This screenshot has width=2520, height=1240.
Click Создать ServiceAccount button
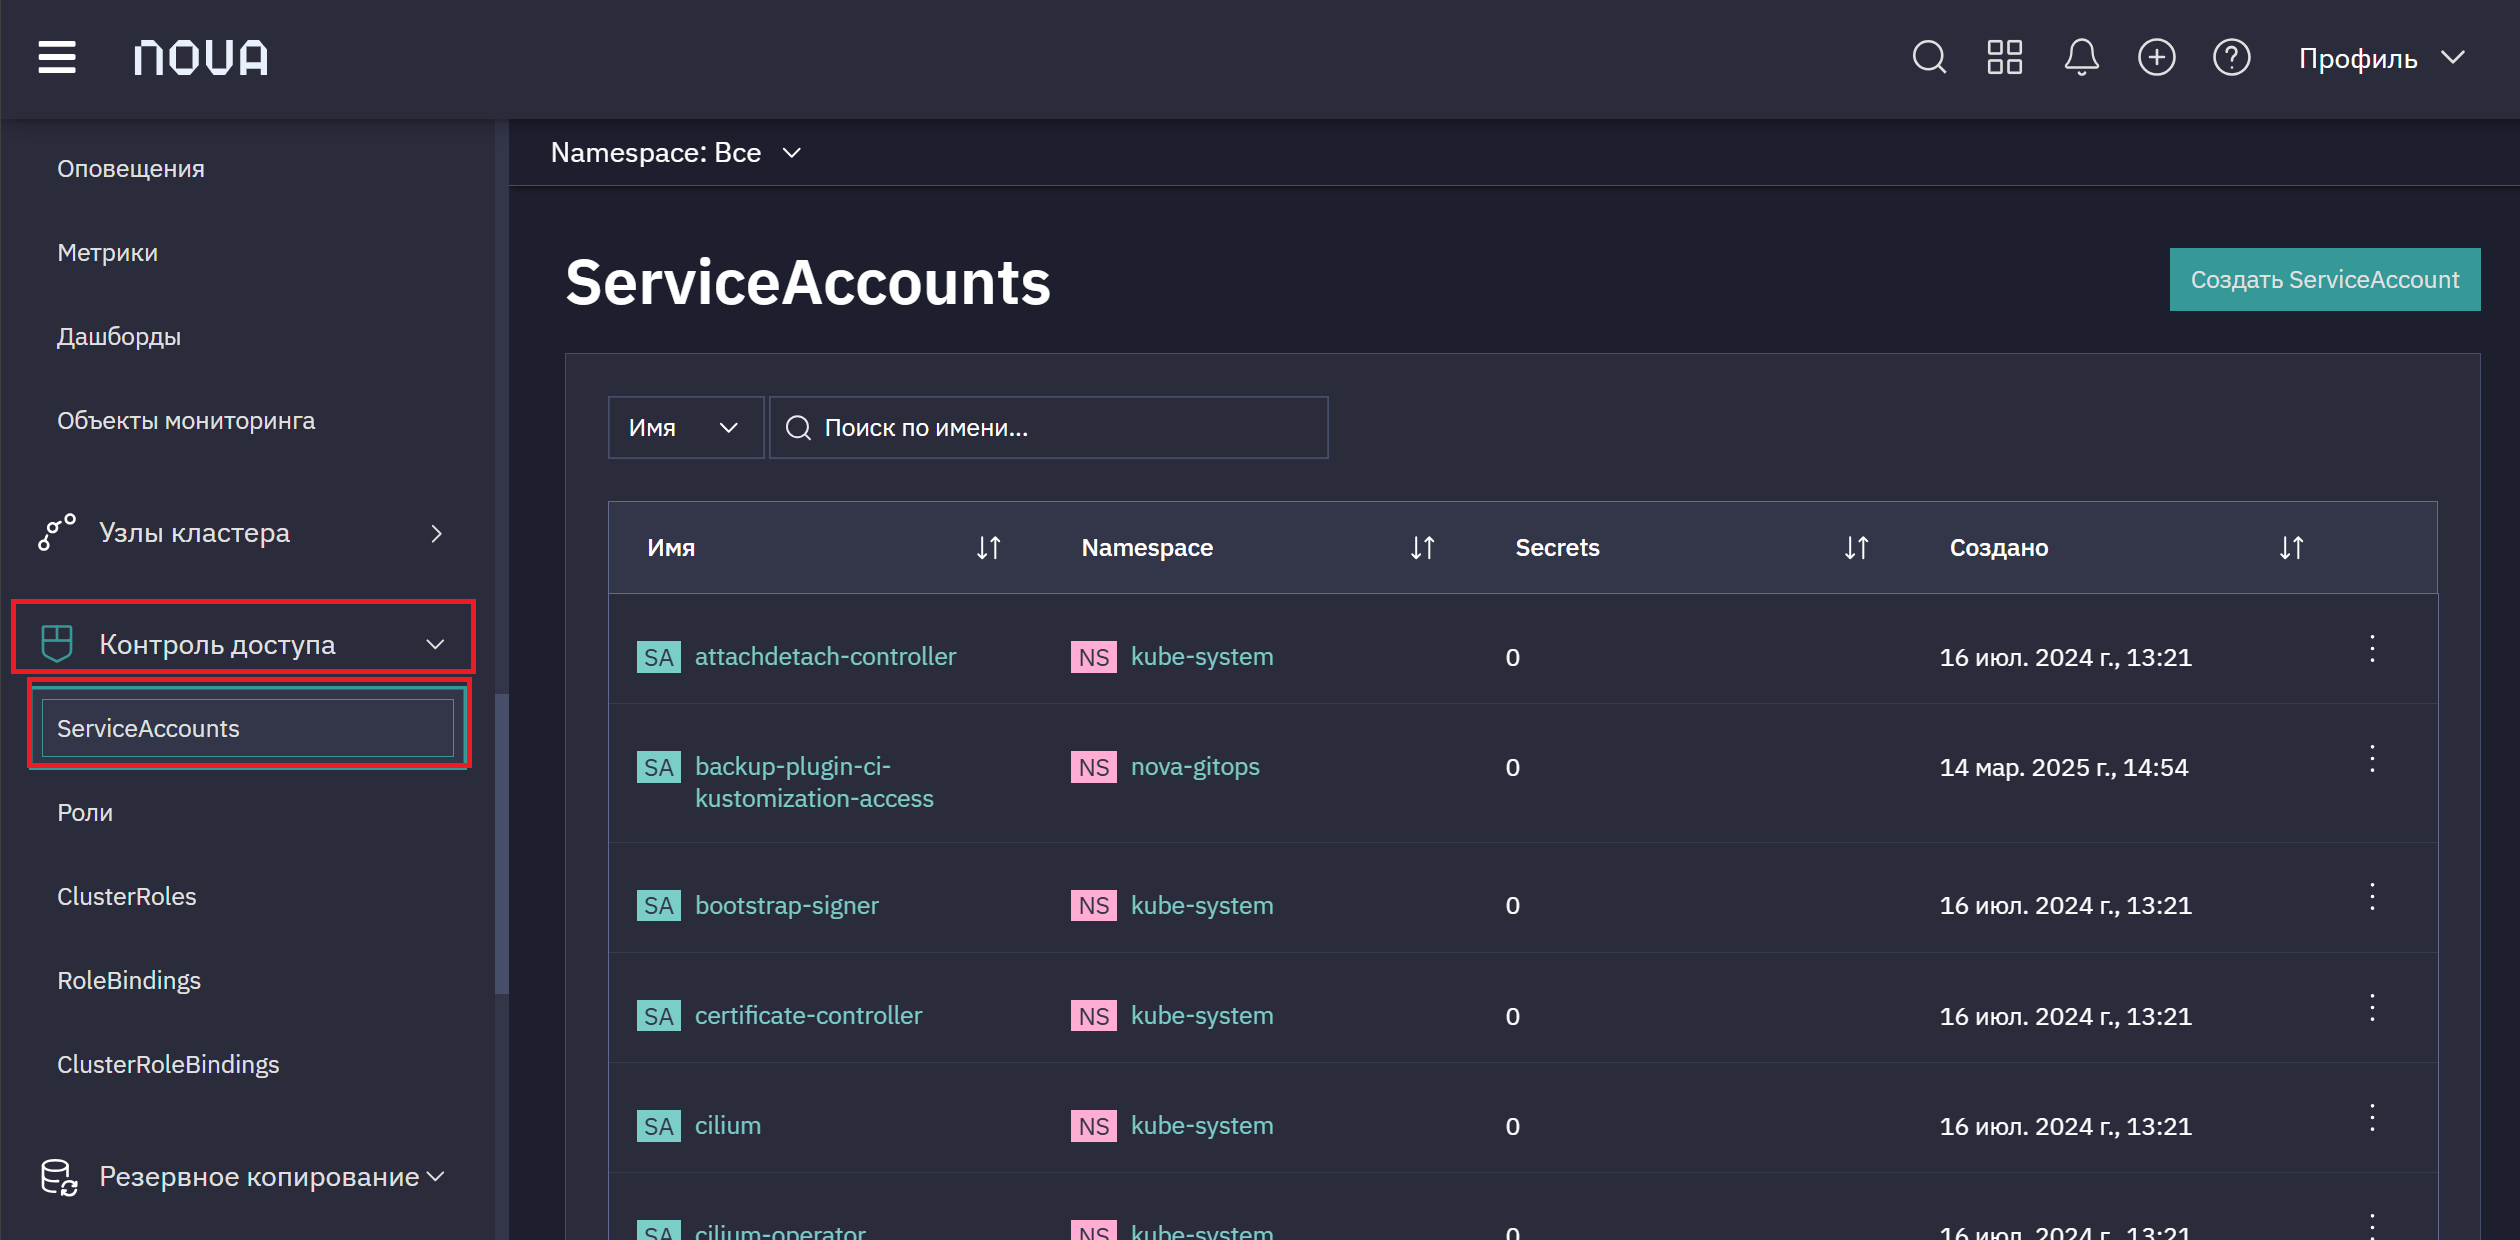coord(2325,280)
